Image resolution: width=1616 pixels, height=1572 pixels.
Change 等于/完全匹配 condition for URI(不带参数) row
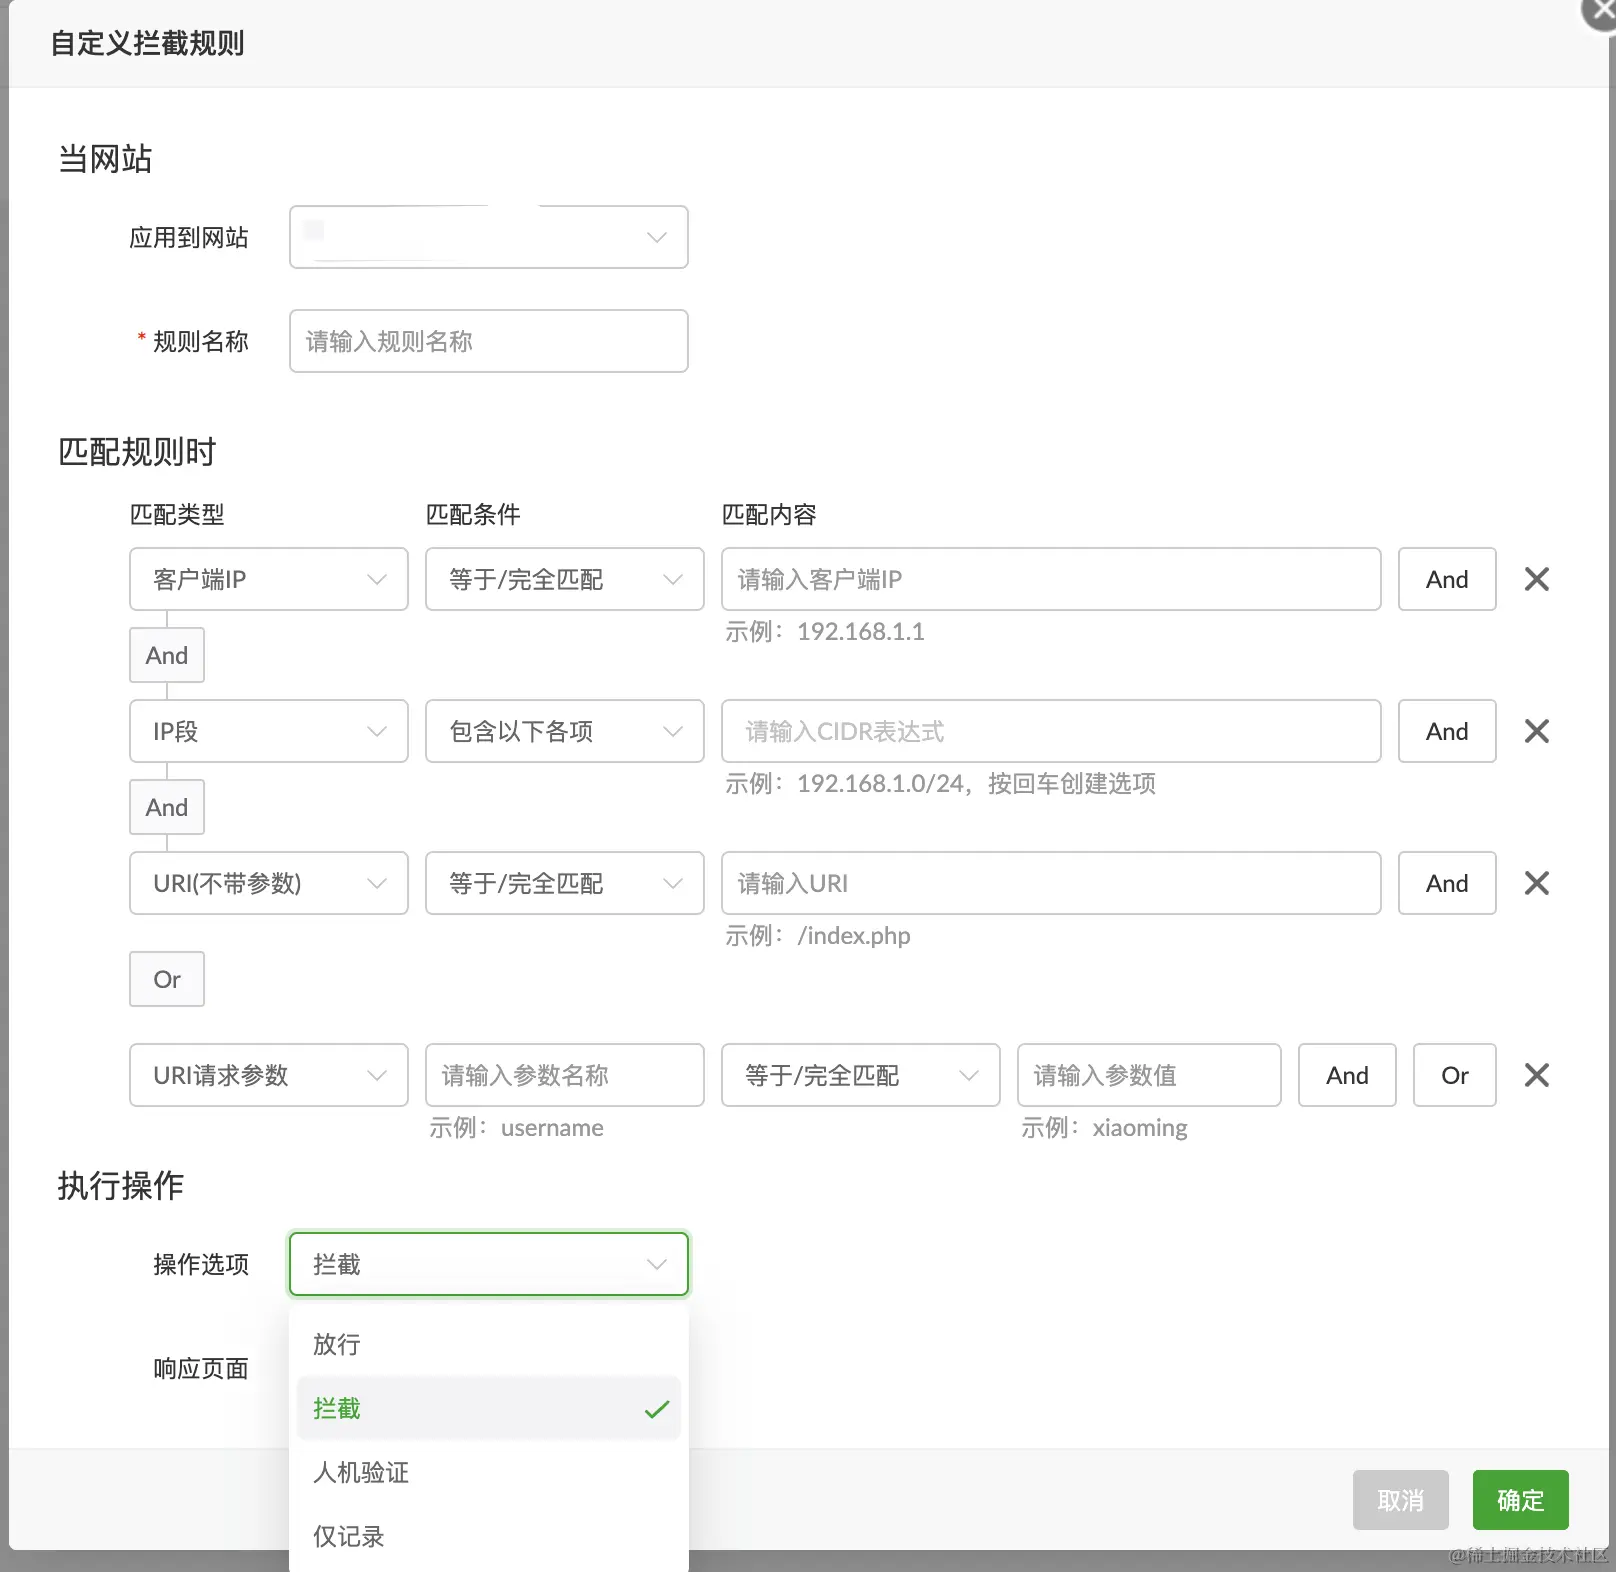(x=565, y=883)
